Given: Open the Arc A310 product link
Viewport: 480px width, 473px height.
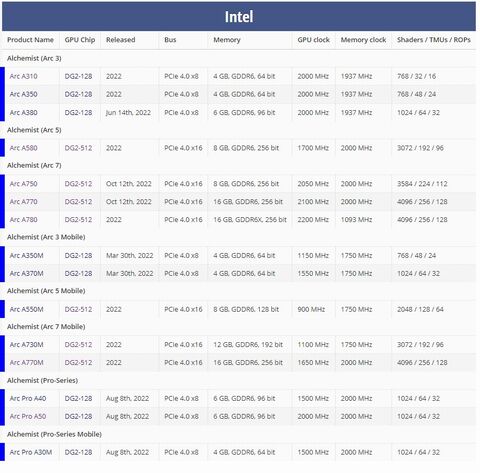Looking at the screenshot, I should click(x=23, y=76).
